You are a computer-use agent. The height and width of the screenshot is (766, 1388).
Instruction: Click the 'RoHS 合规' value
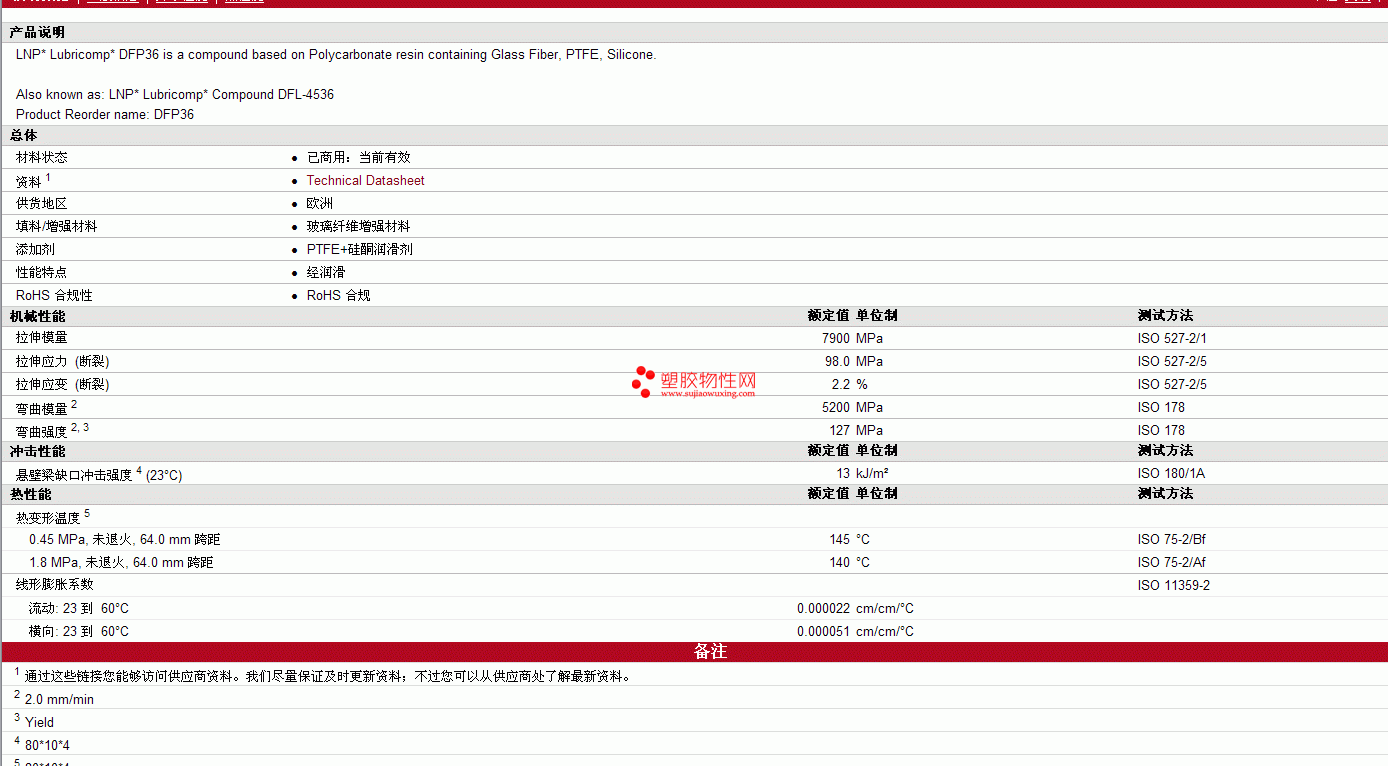click(x=339, y=296)
